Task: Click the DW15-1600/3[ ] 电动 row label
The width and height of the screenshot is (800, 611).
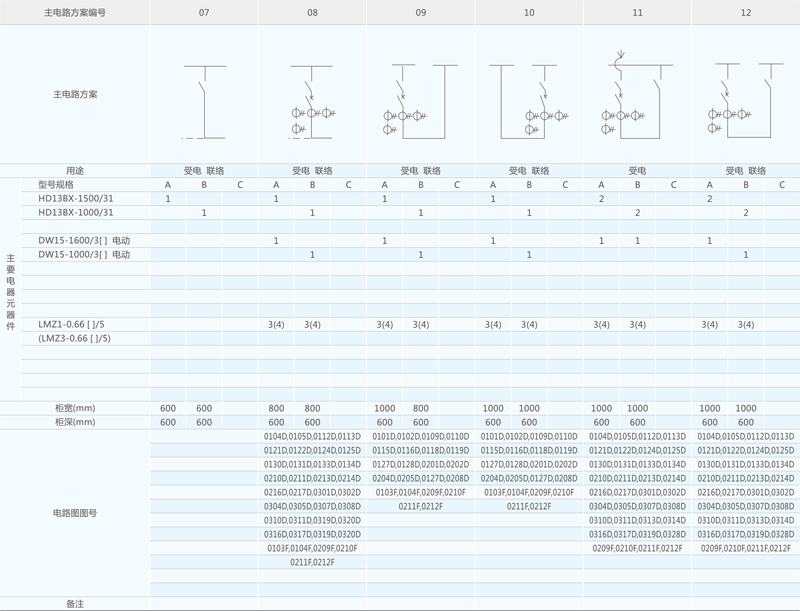Action: pos(84,241)
